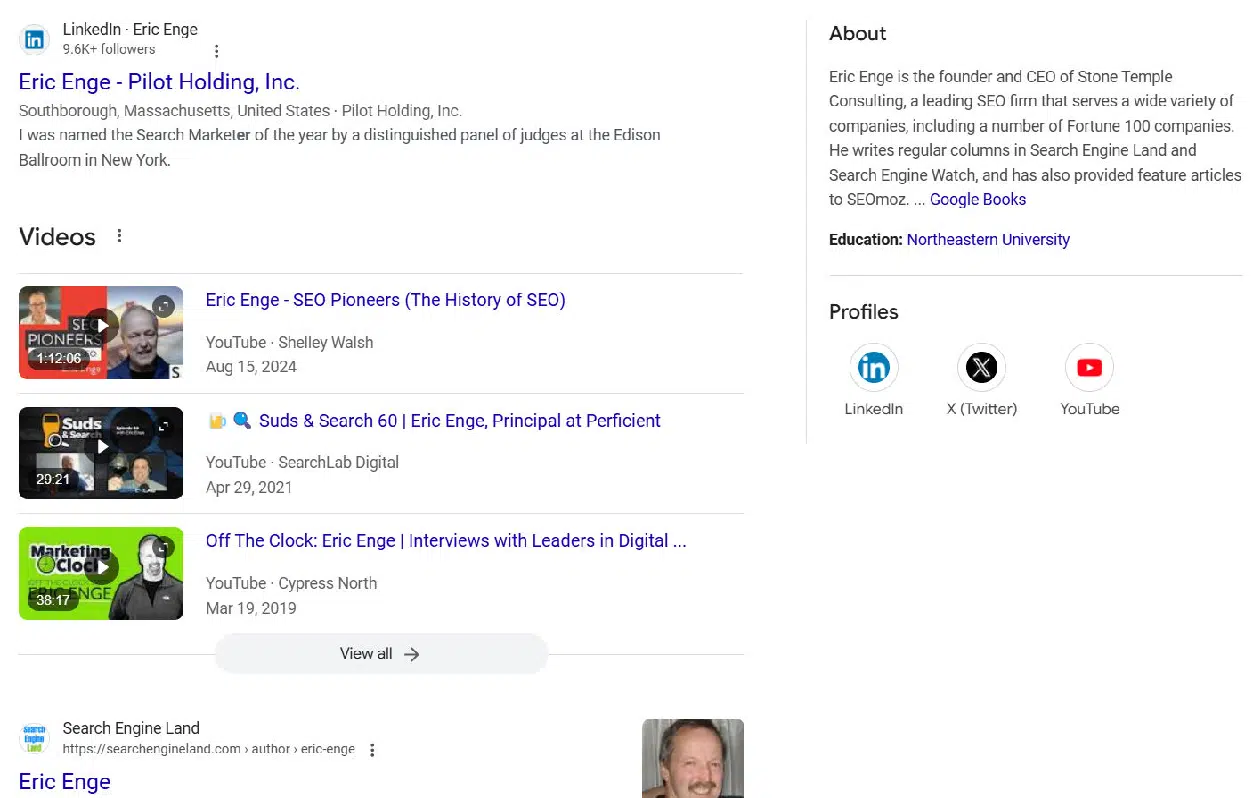The height and width of the screenshot is (798, 1253).
Task: Click the YouTube · Shelley Walsh source text
Action: click(289, 342)
